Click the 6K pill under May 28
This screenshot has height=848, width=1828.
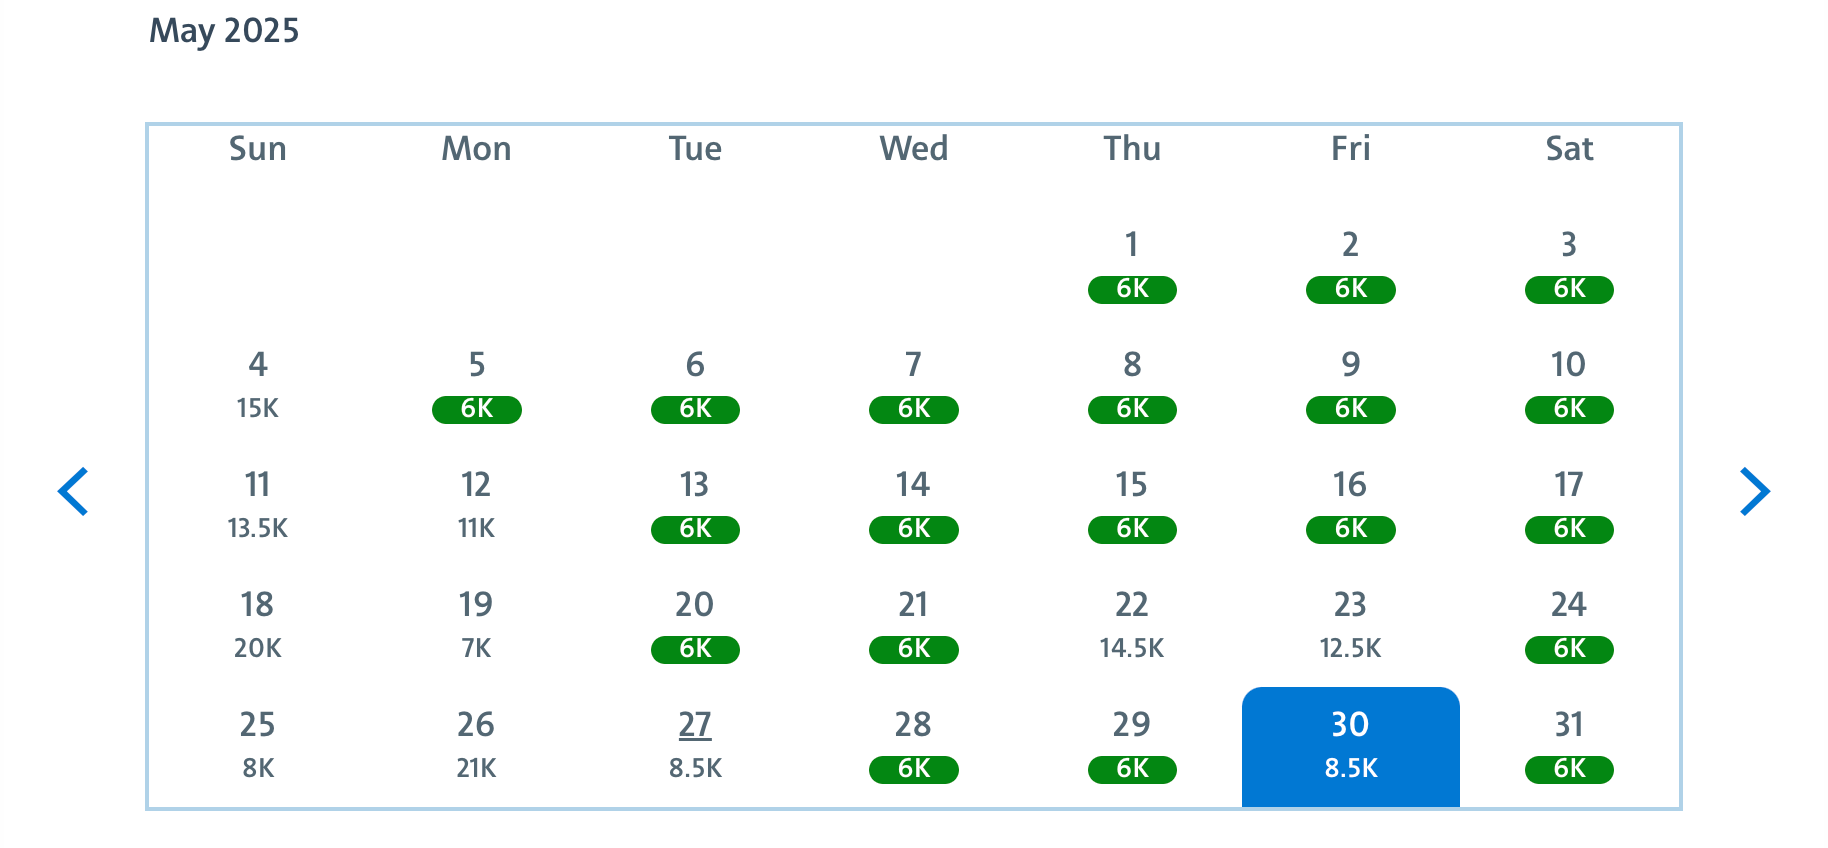912,769
